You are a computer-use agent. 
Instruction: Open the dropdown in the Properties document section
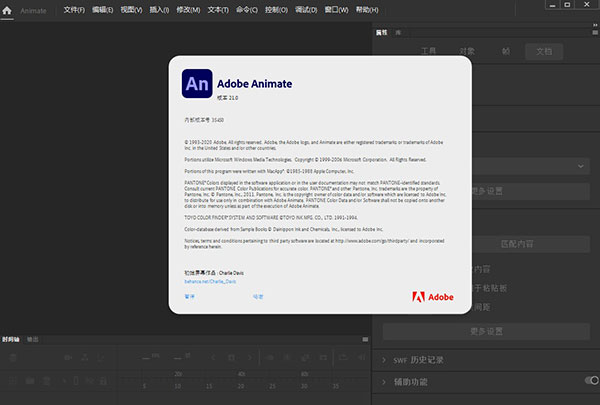click(x=578, y=166)
